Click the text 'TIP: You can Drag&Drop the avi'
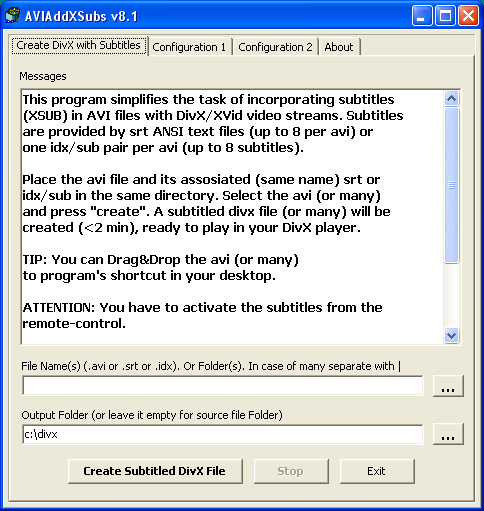This screenshot has height=511, width=484. pyautogui.click(x=126, y=259)
